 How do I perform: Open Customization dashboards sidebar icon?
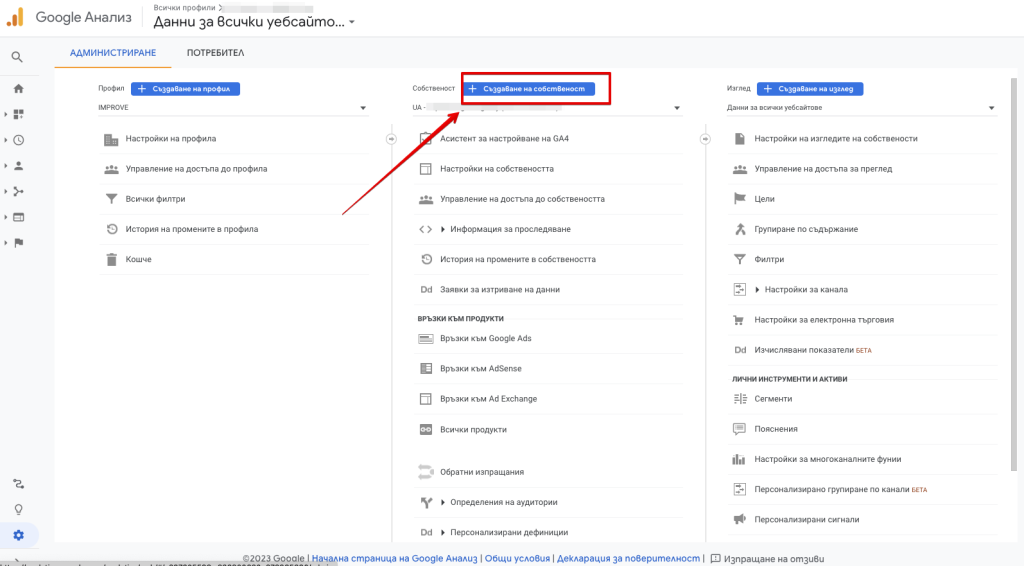18,114
